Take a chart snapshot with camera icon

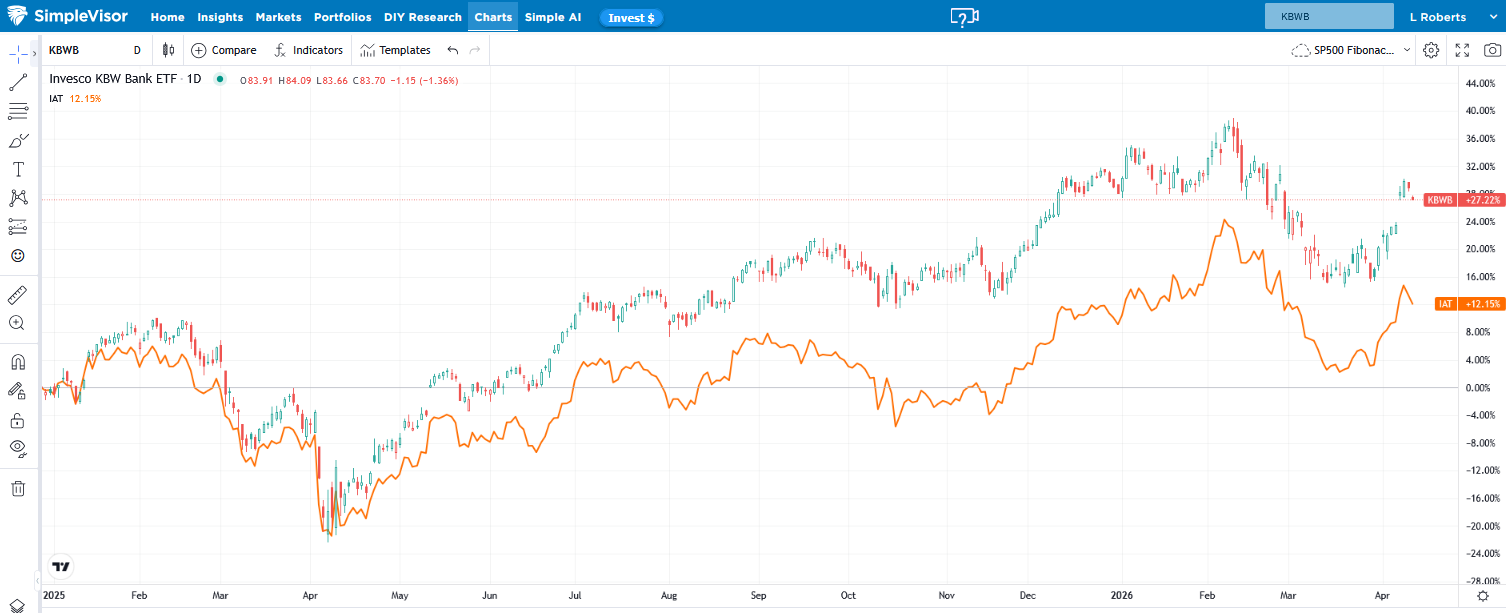(x=1492, y=50)
